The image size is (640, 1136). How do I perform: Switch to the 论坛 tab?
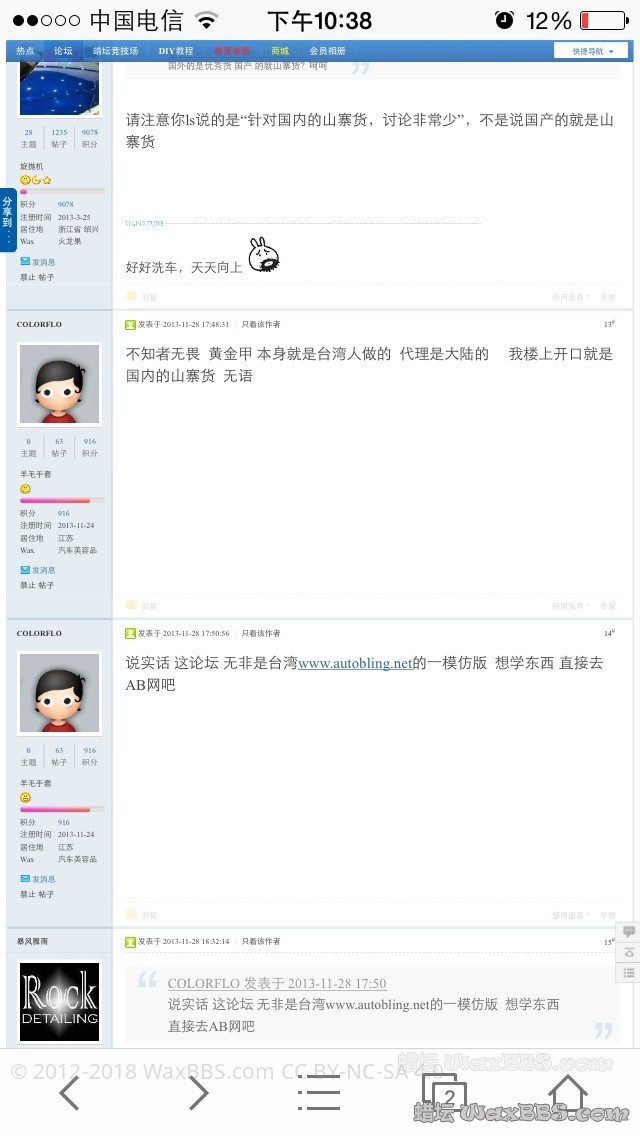[63, 51]
